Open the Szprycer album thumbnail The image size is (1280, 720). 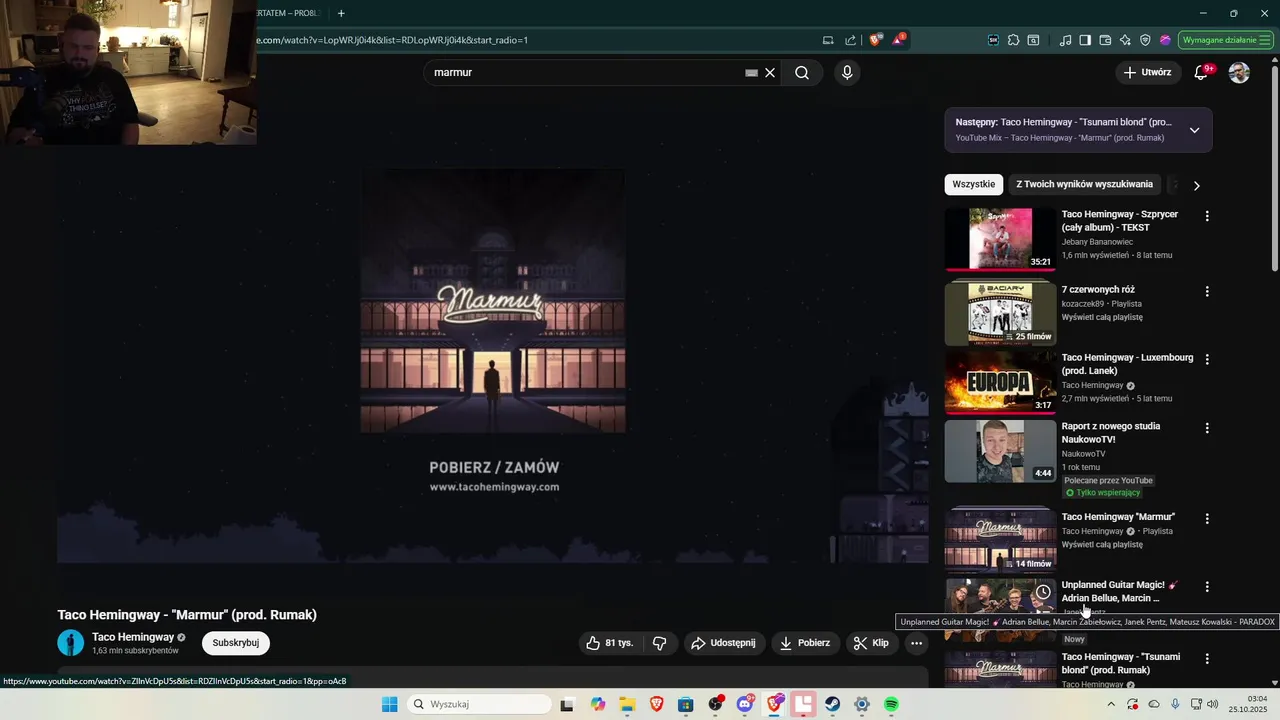pyautogui.click(x=1000, y=239)
